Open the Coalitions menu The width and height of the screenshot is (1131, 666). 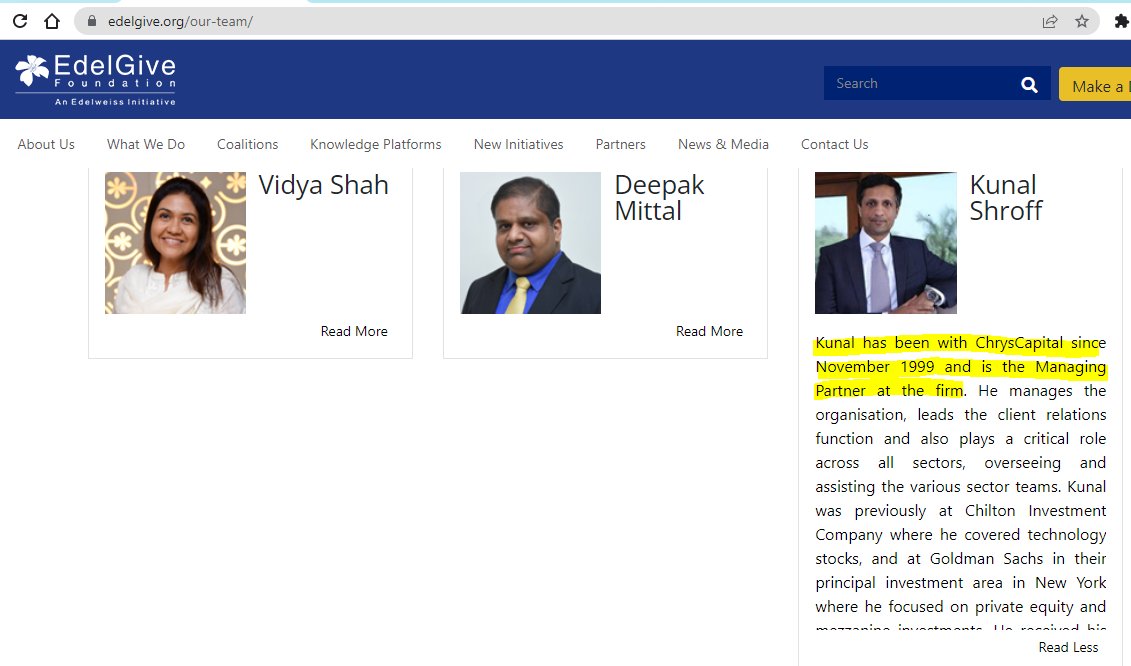pos(247,144)
